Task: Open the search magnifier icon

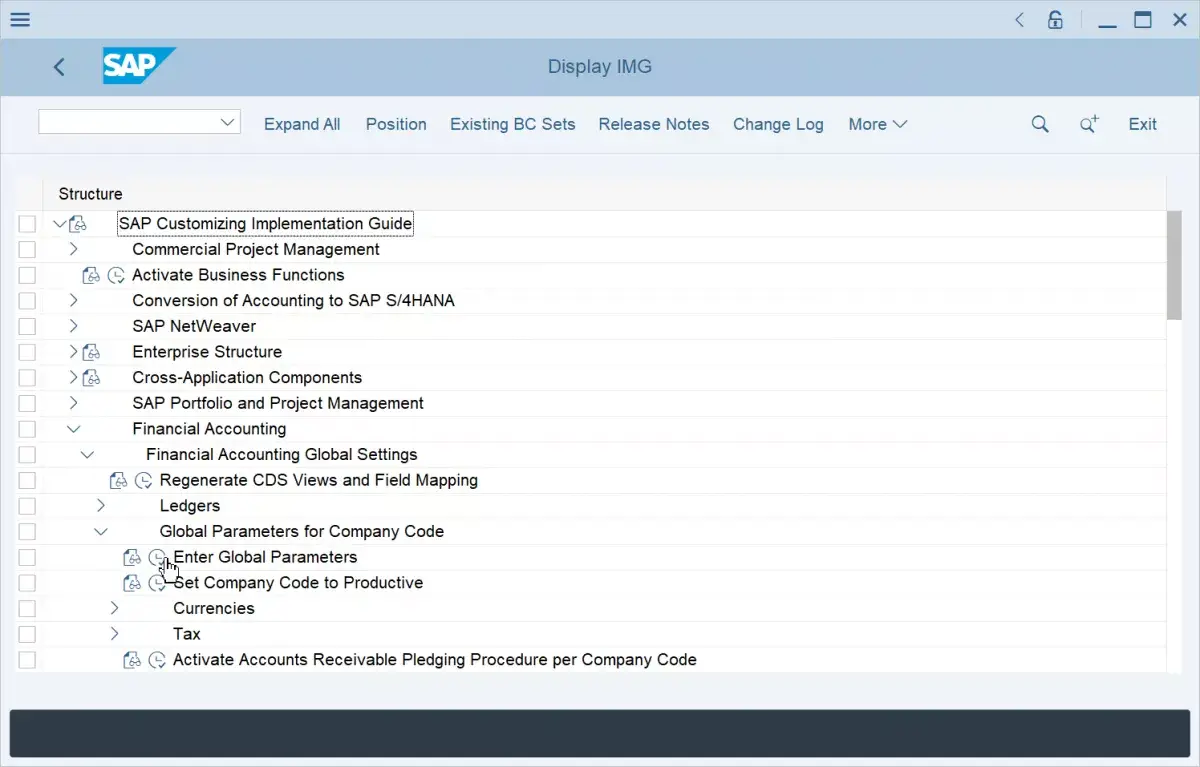Action: (1040, 124)
